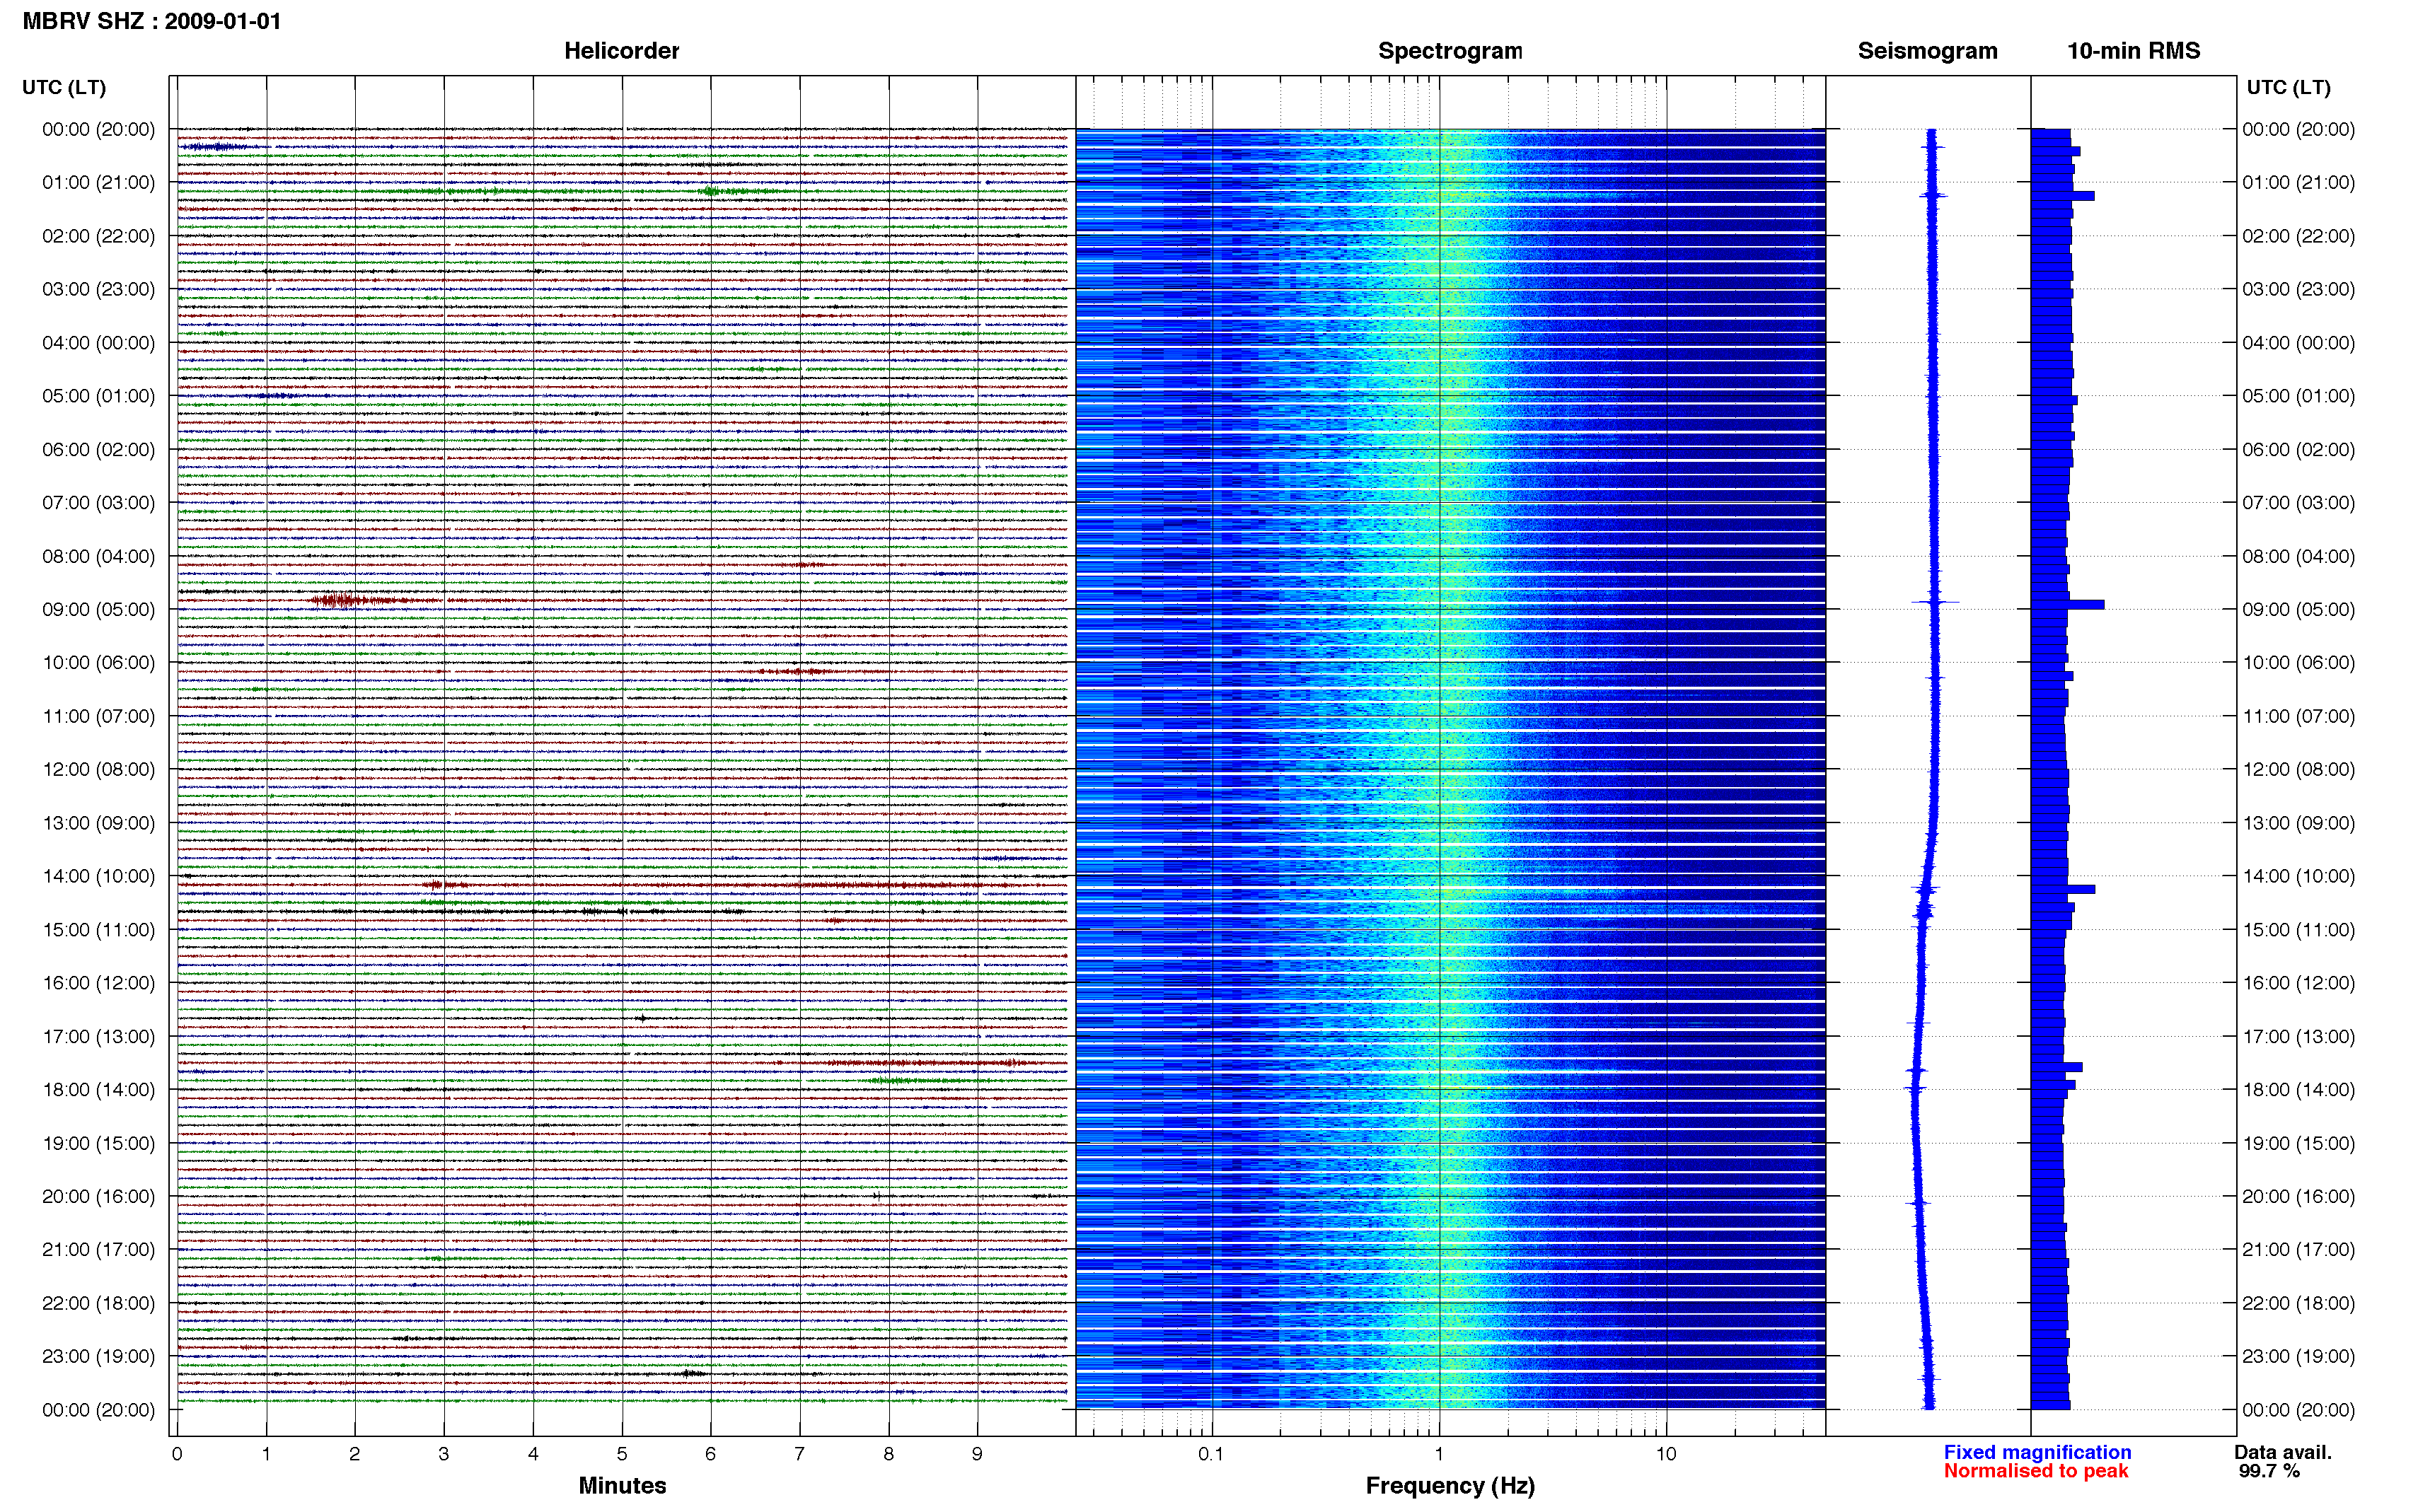Viewport: 2418px width, 1512px height.
Task: Click the 'Normalised to peak' legend text
Action: coord(2036,1471)
